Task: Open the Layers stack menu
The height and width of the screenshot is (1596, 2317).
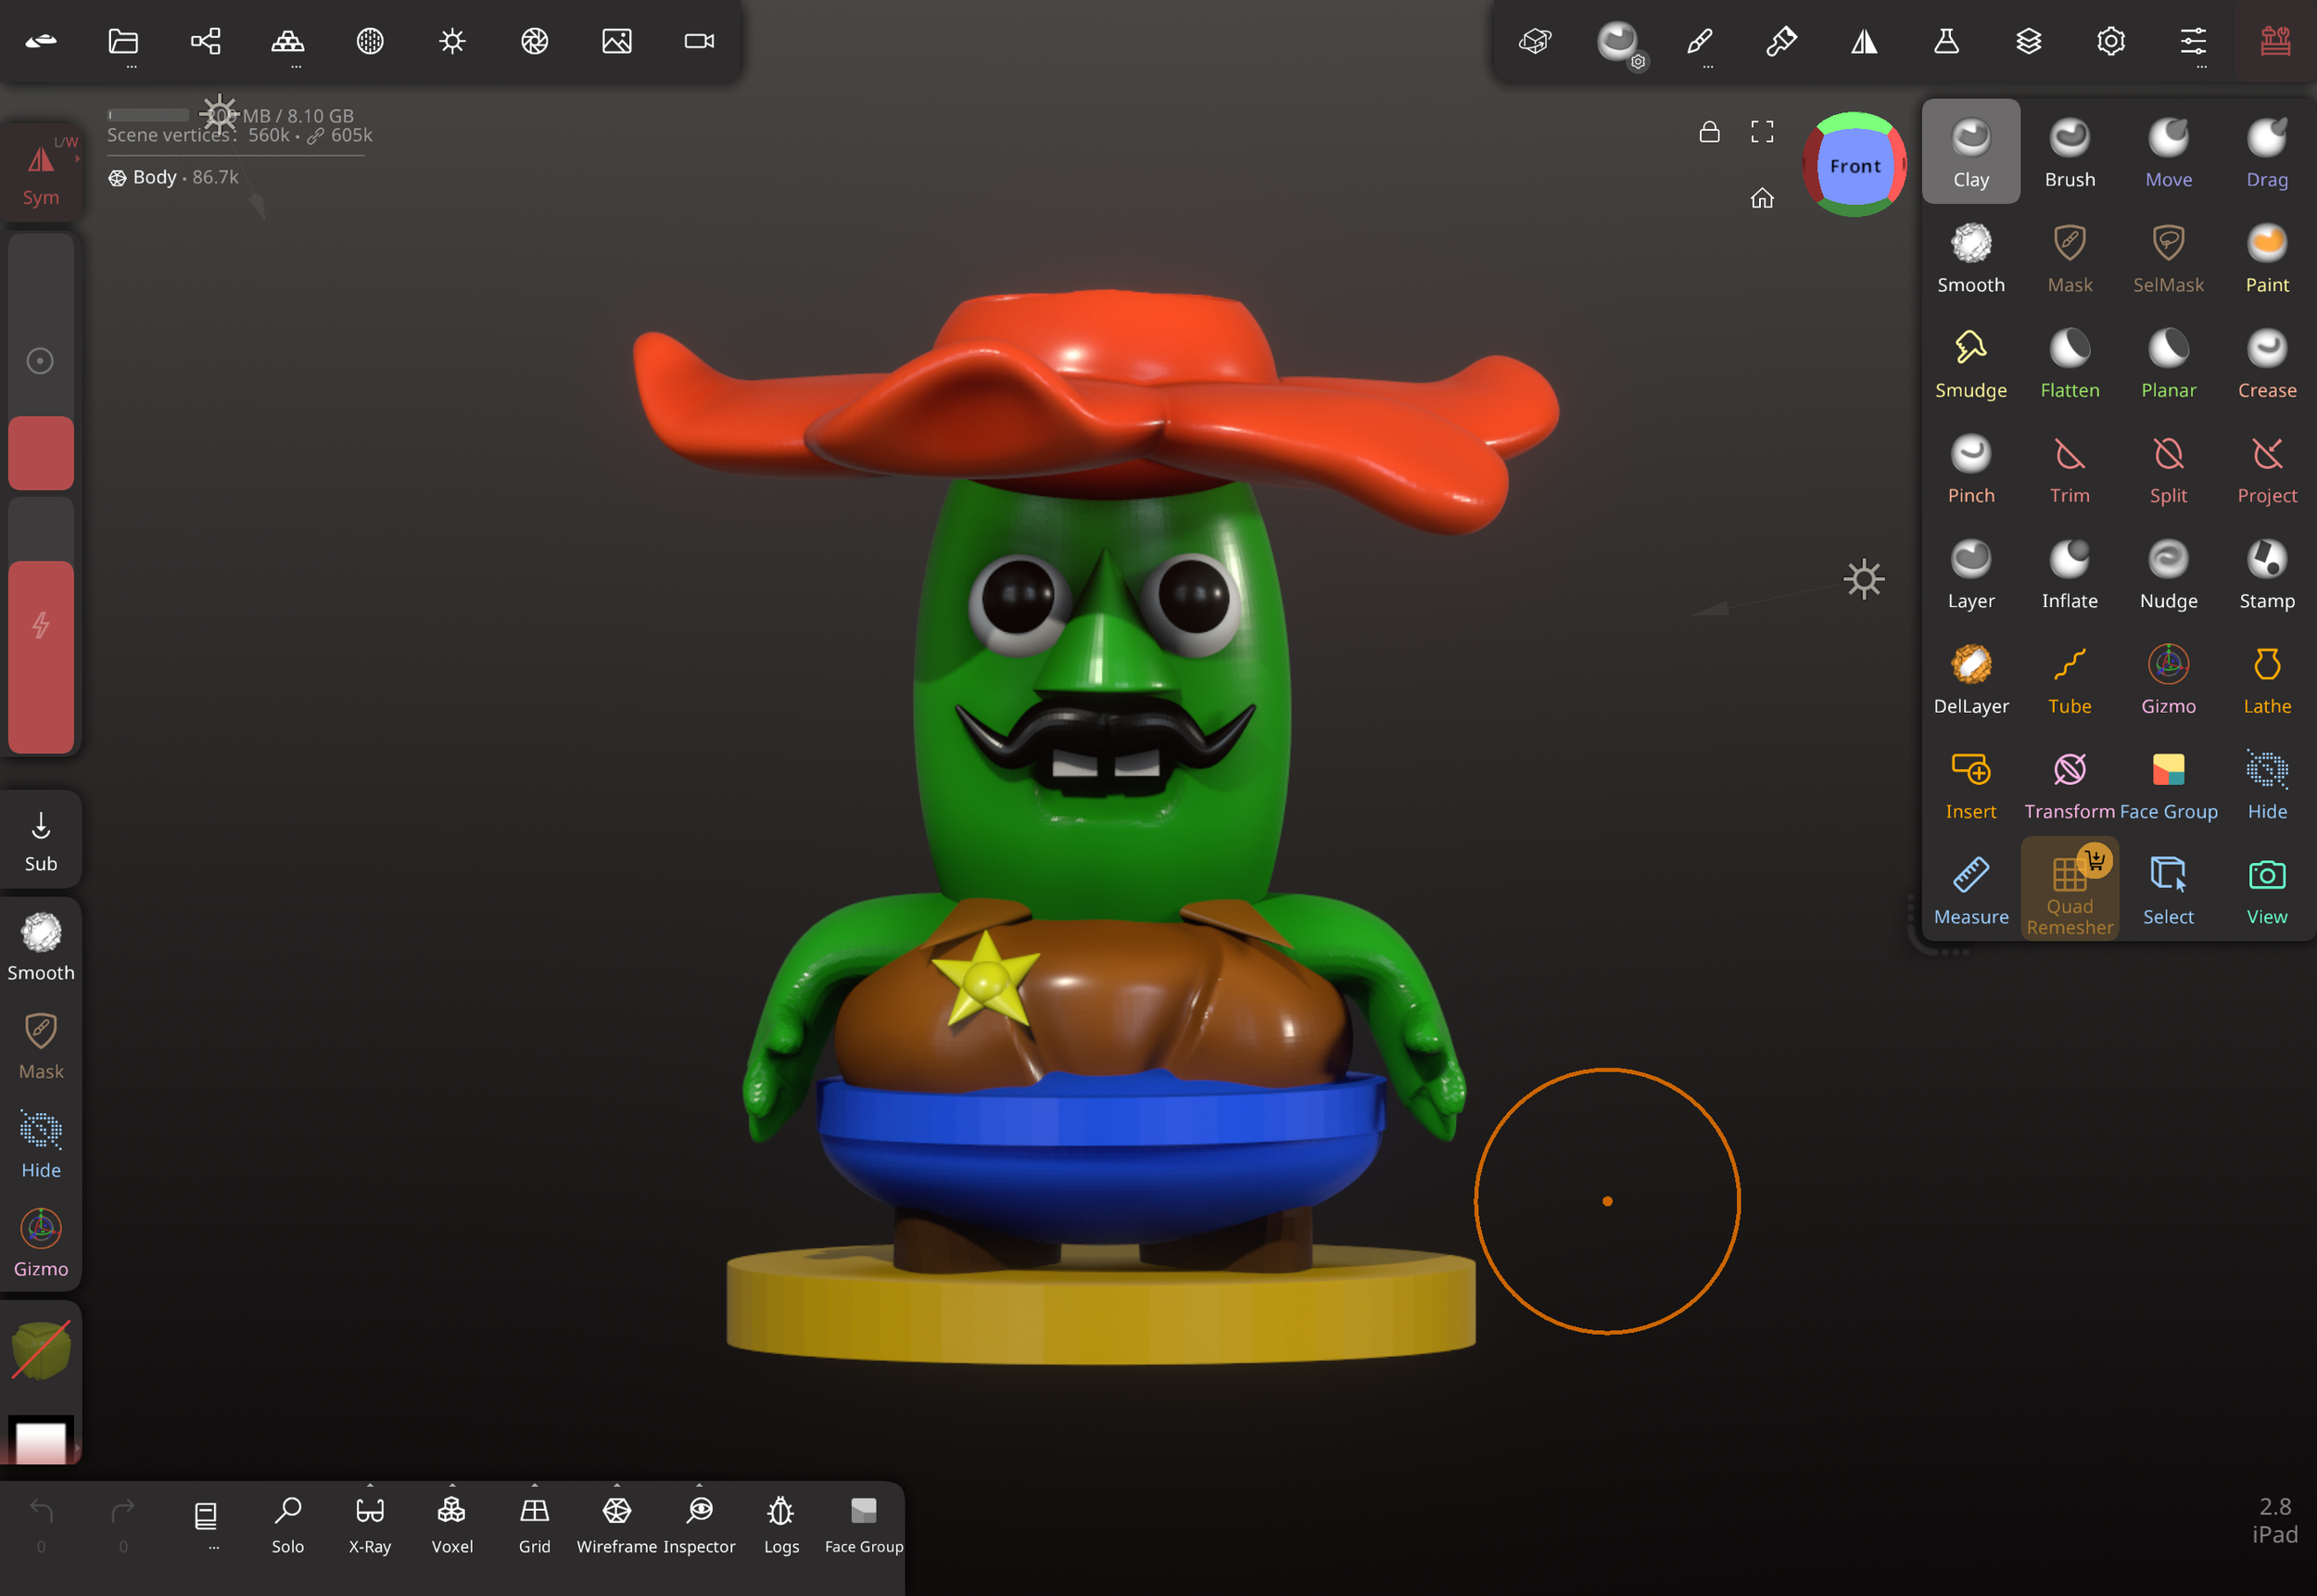Action: tap(2028, 41)
